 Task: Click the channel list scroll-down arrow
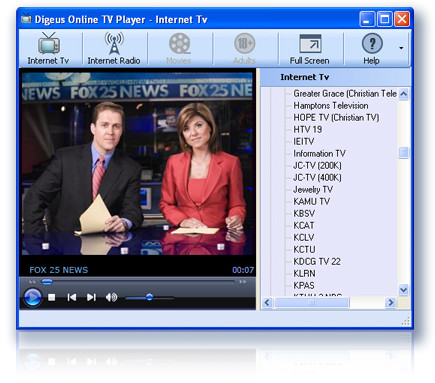[x=403, y=290]
